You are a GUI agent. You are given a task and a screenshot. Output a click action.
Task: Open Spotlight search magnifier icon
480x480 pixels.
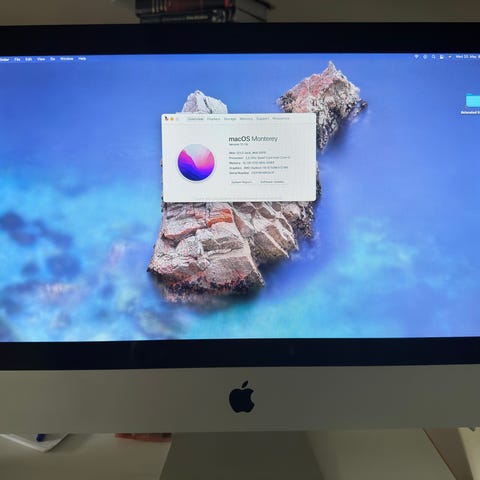click(x=433, y=57)
